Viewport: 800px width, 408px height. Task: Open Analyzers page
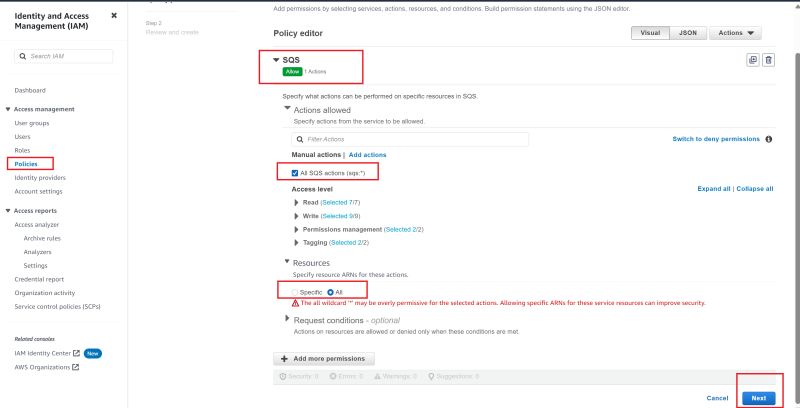(x=37, y=252)
